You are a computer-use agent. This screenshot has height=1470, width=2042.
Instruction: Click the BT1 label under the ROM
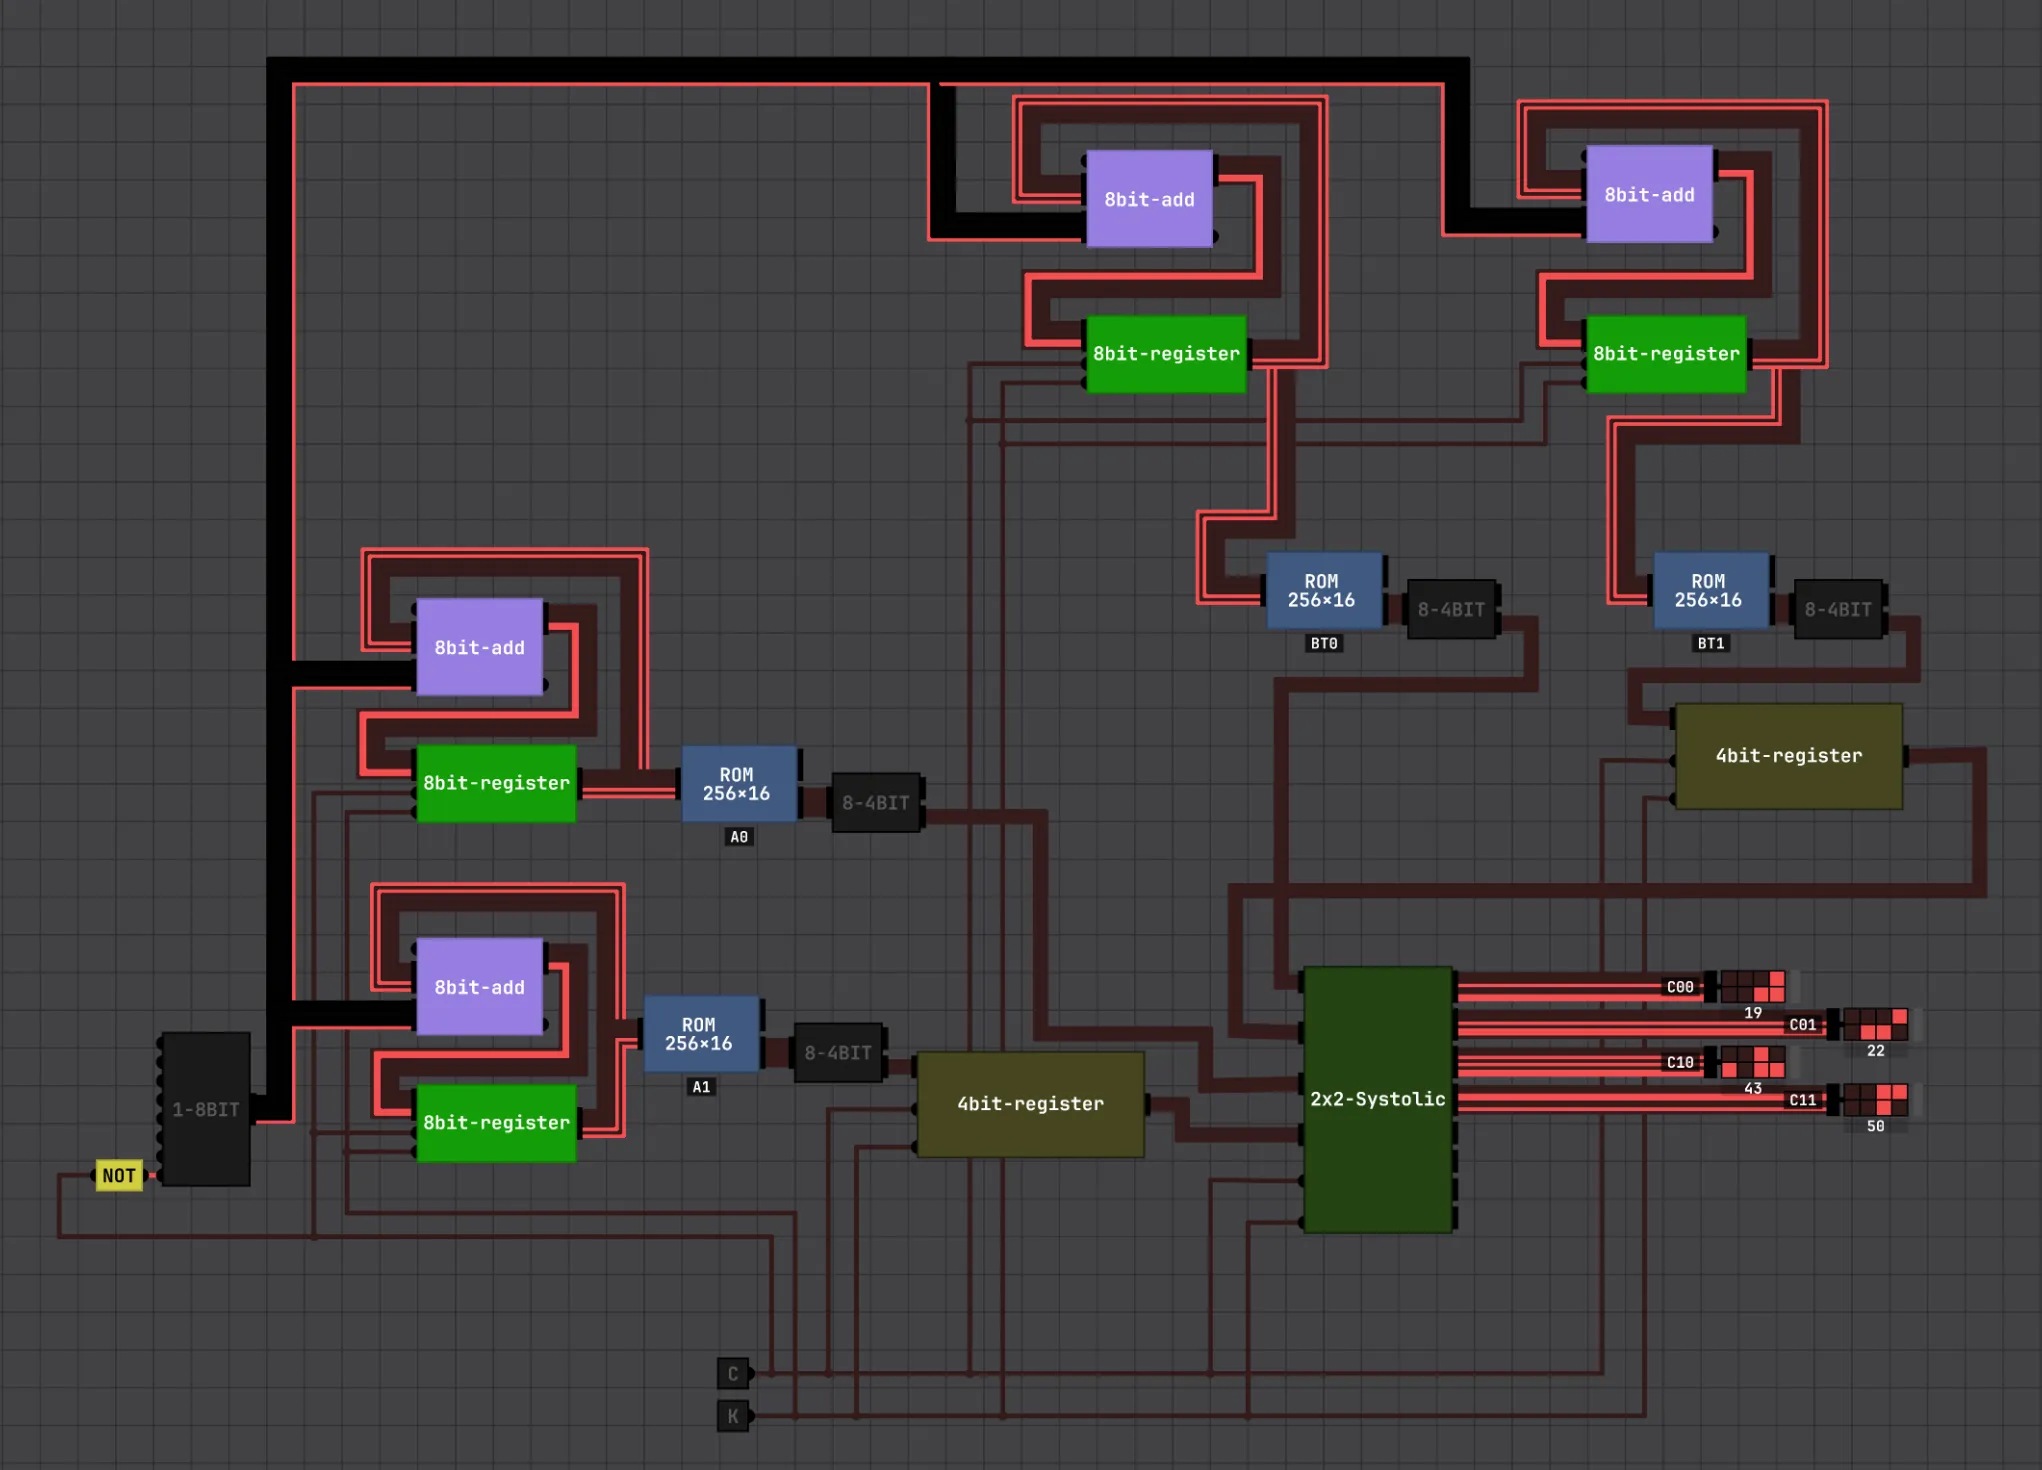1711,643
